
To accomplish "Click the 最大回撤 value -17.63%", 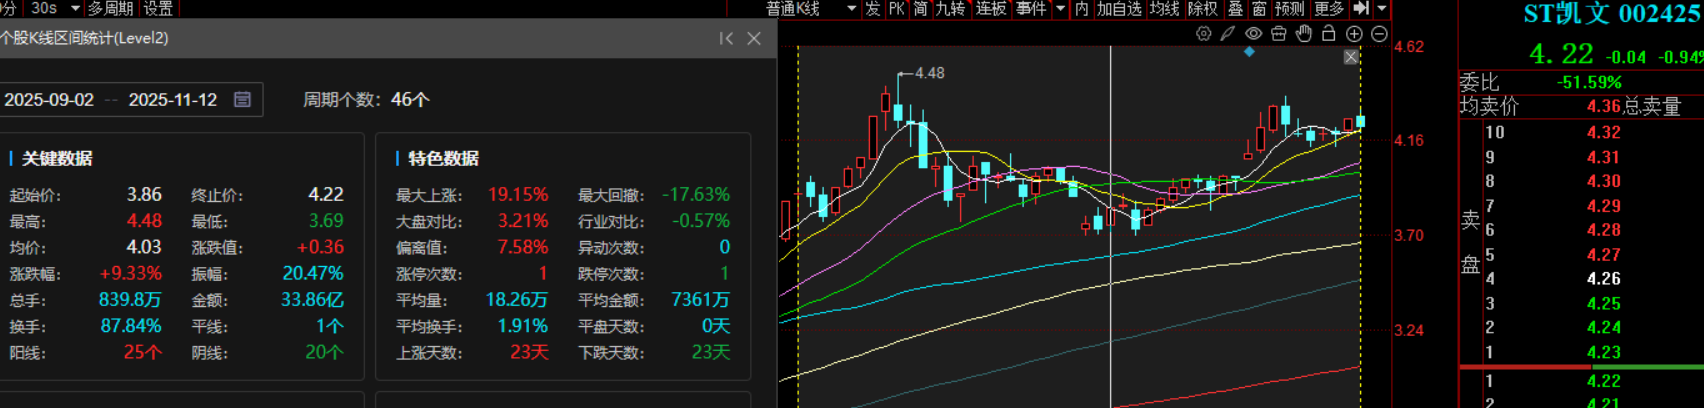I will pos(696,194).
